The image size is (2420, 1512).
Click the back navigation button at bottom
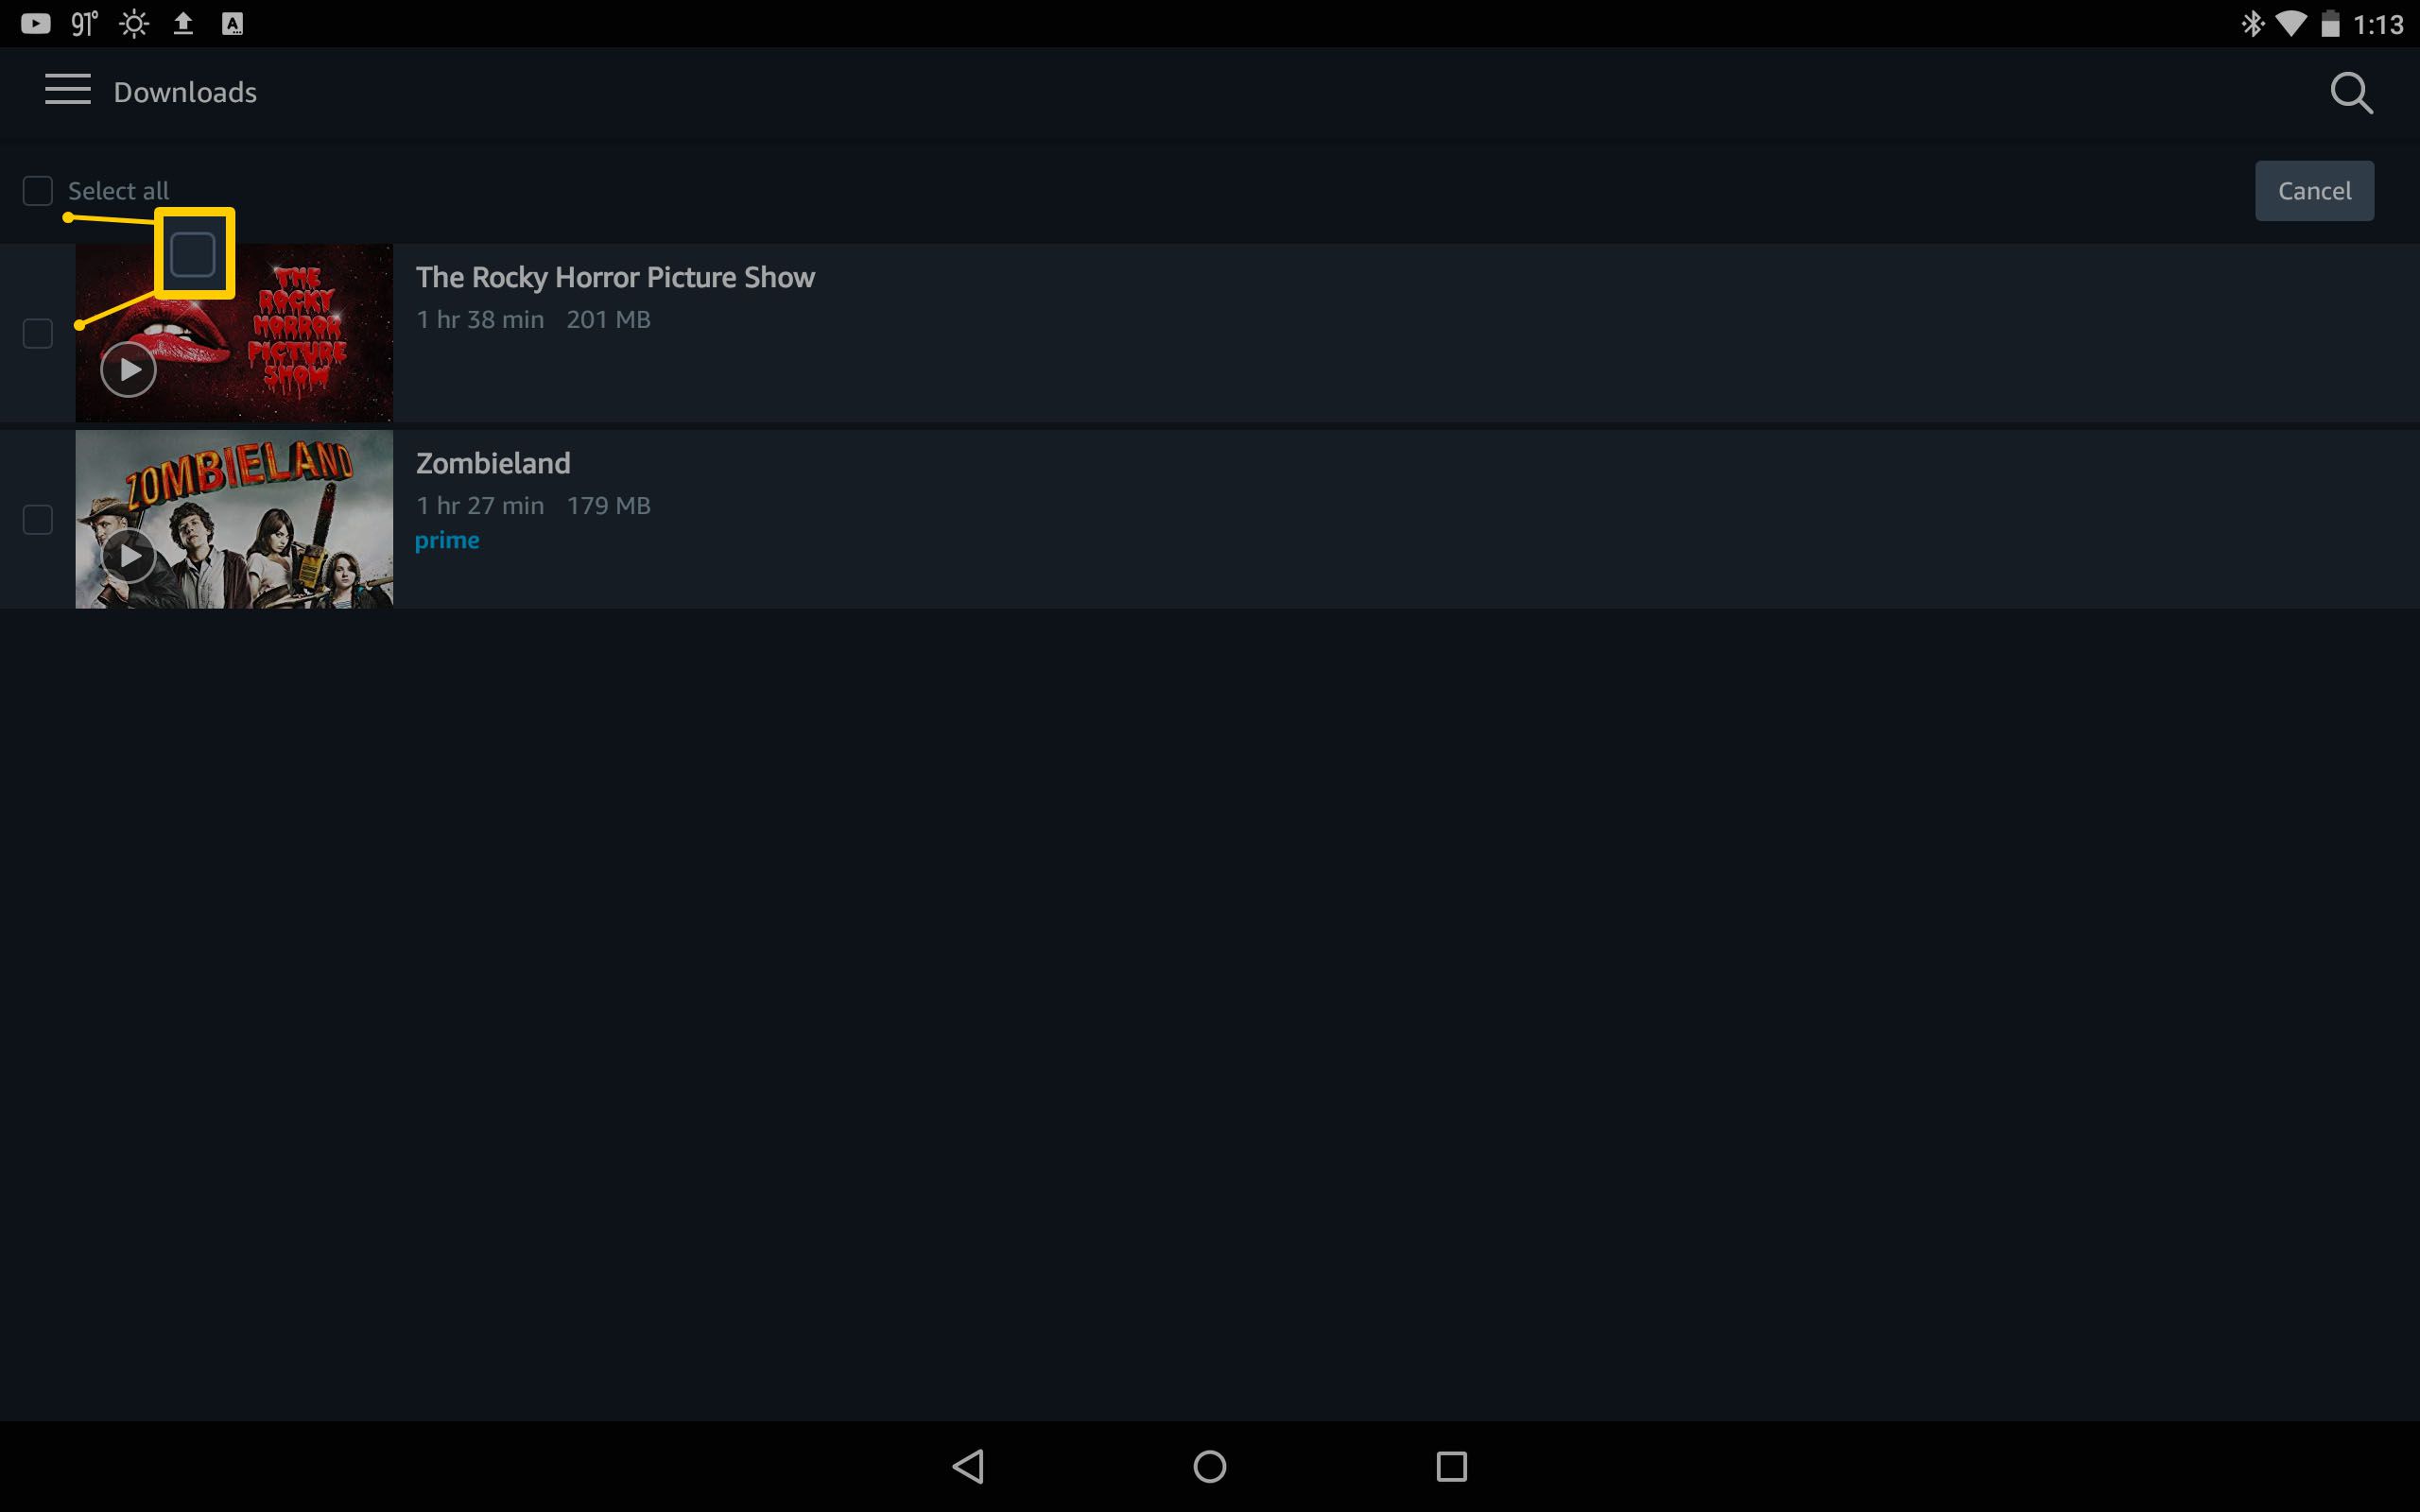969,1465
